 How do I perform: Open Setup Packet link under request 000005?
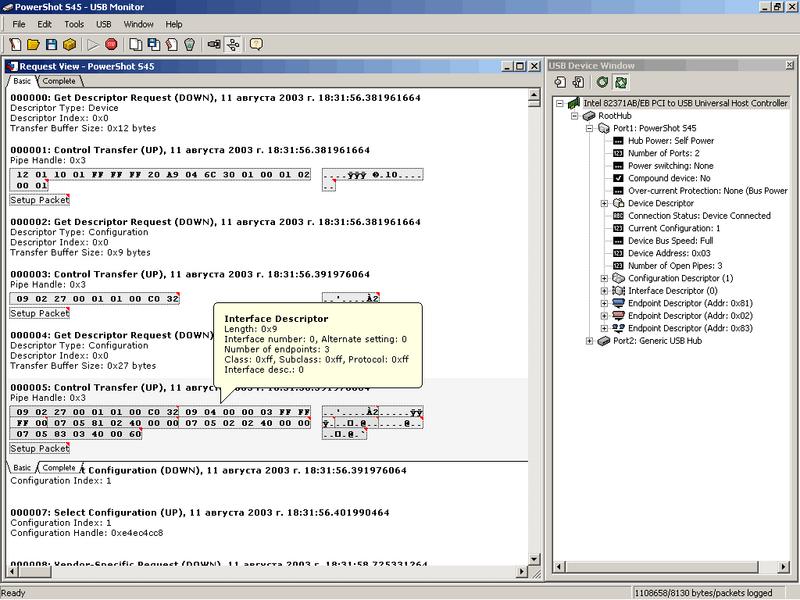tap(40, 448)
